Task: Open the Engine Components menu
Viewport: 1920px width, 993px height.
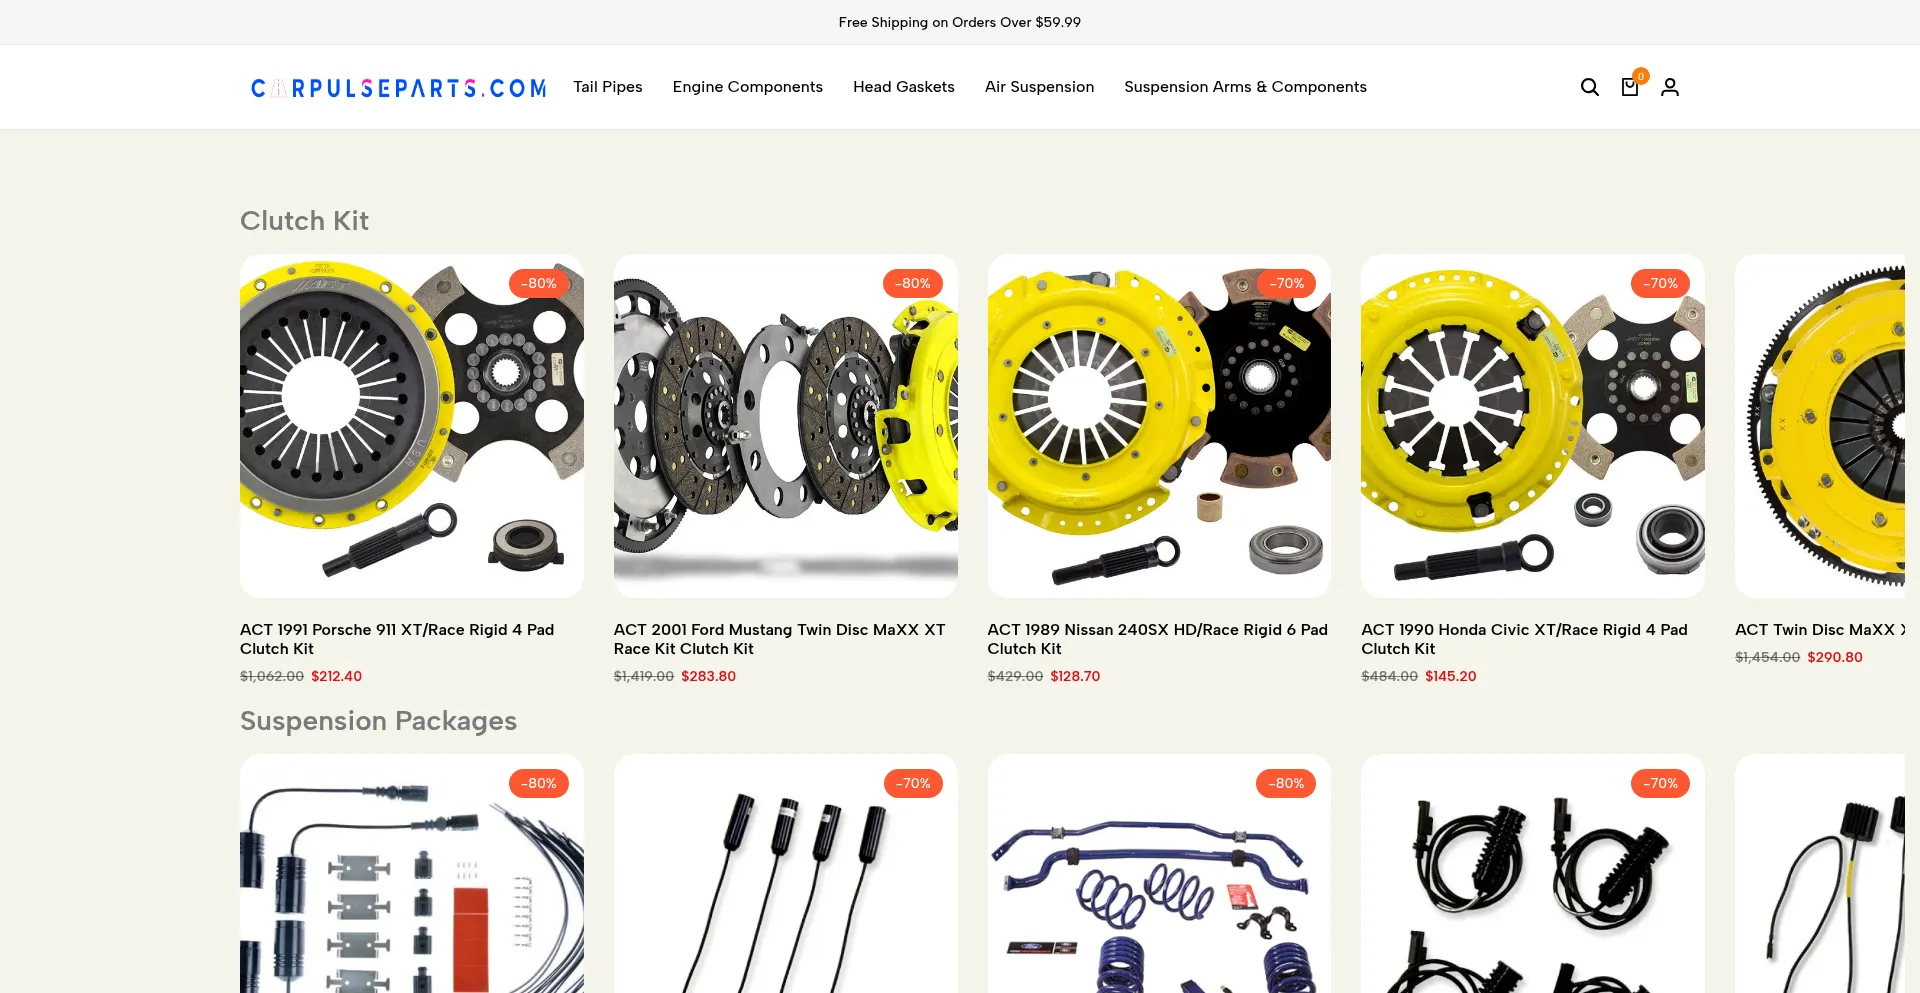Action: click(748, 87)
